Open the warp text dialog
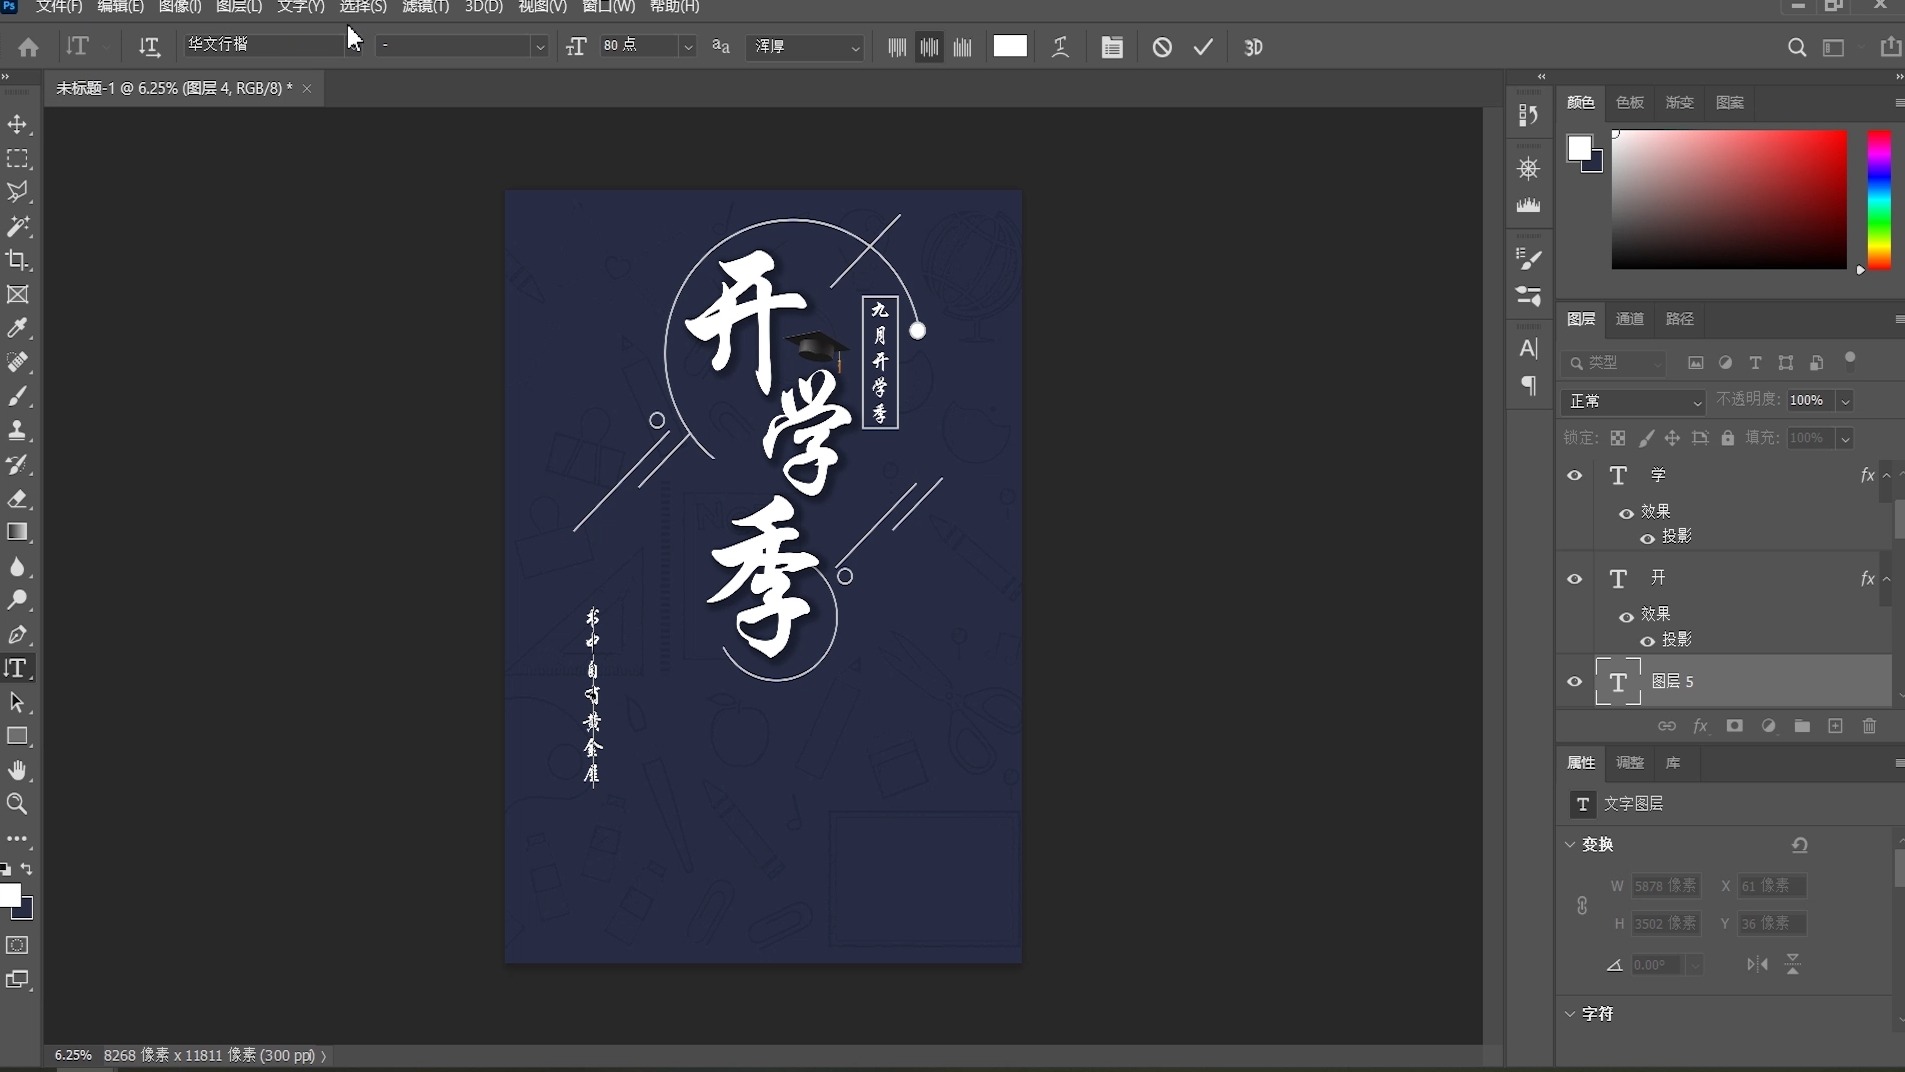Image resolution: width=1905 pixels, height=1072 pixels. pos(1061,47)
